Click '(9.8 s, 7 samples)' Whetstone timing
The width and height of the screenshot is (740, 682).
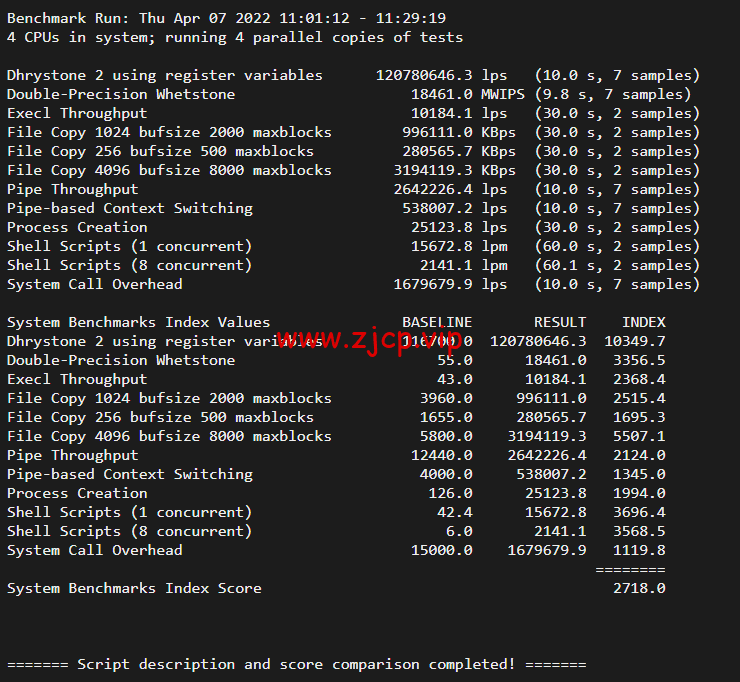click(613, 94)
